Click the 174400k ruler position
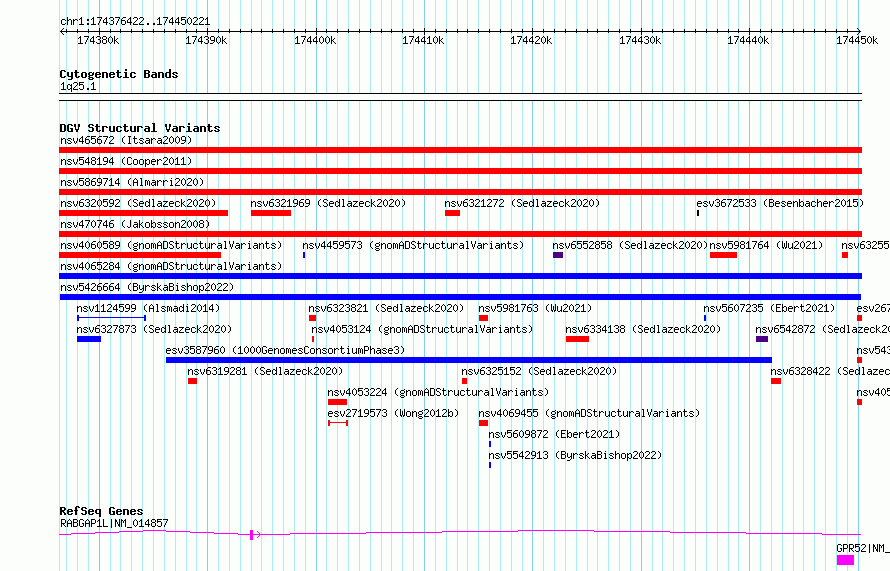 tap(315, 40)
